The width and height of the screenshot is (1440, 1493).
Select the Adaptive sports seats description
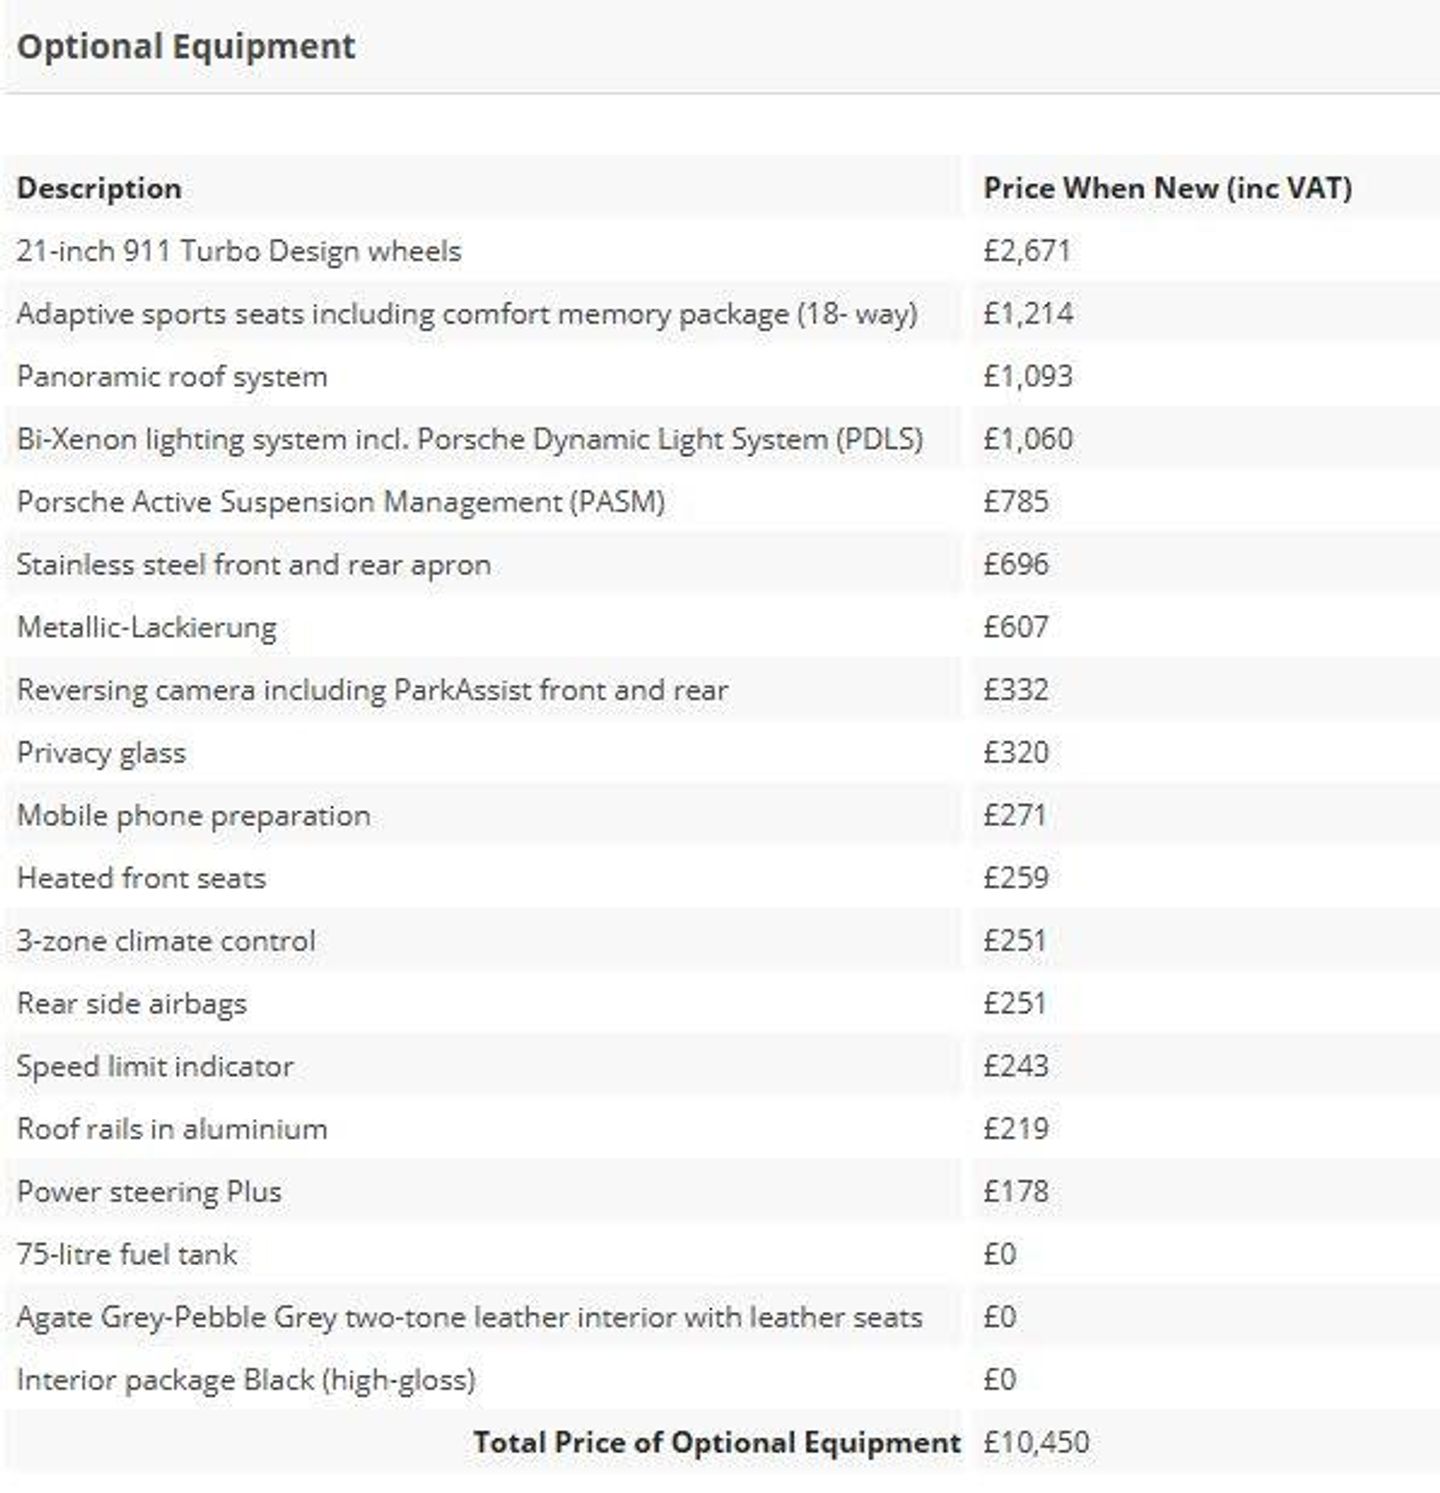pos(467,314)
